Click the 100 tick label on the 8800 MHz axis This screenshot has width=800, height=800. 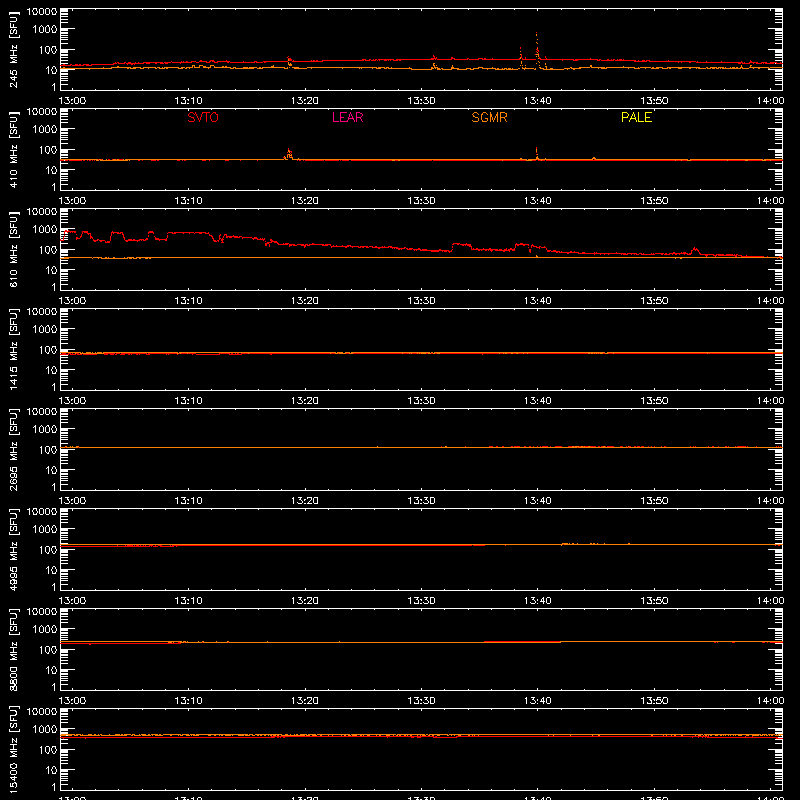[x=48, y=650]
